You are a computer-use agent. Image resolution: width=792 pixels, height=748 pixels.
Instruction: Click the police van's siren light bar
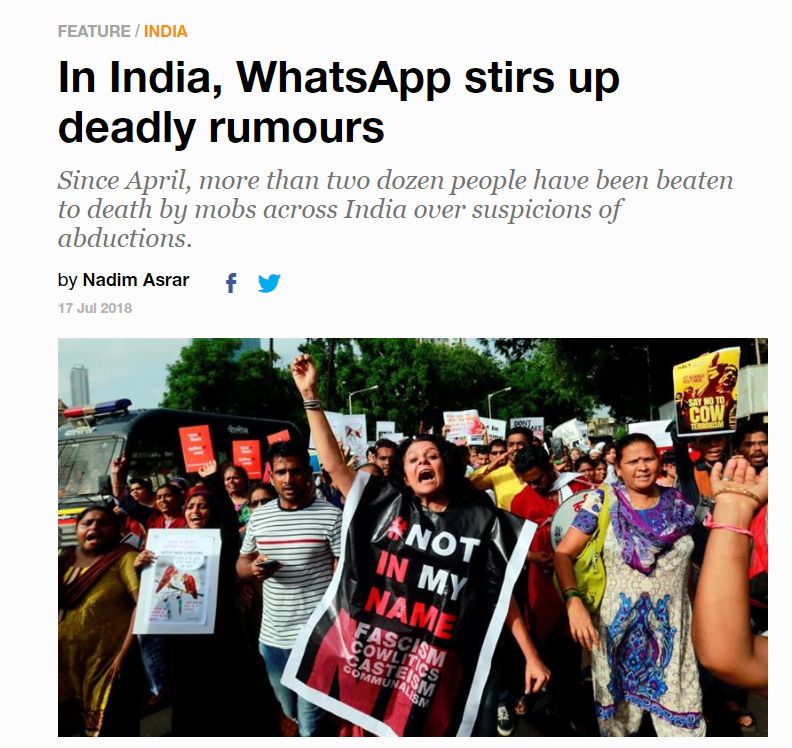97,408
